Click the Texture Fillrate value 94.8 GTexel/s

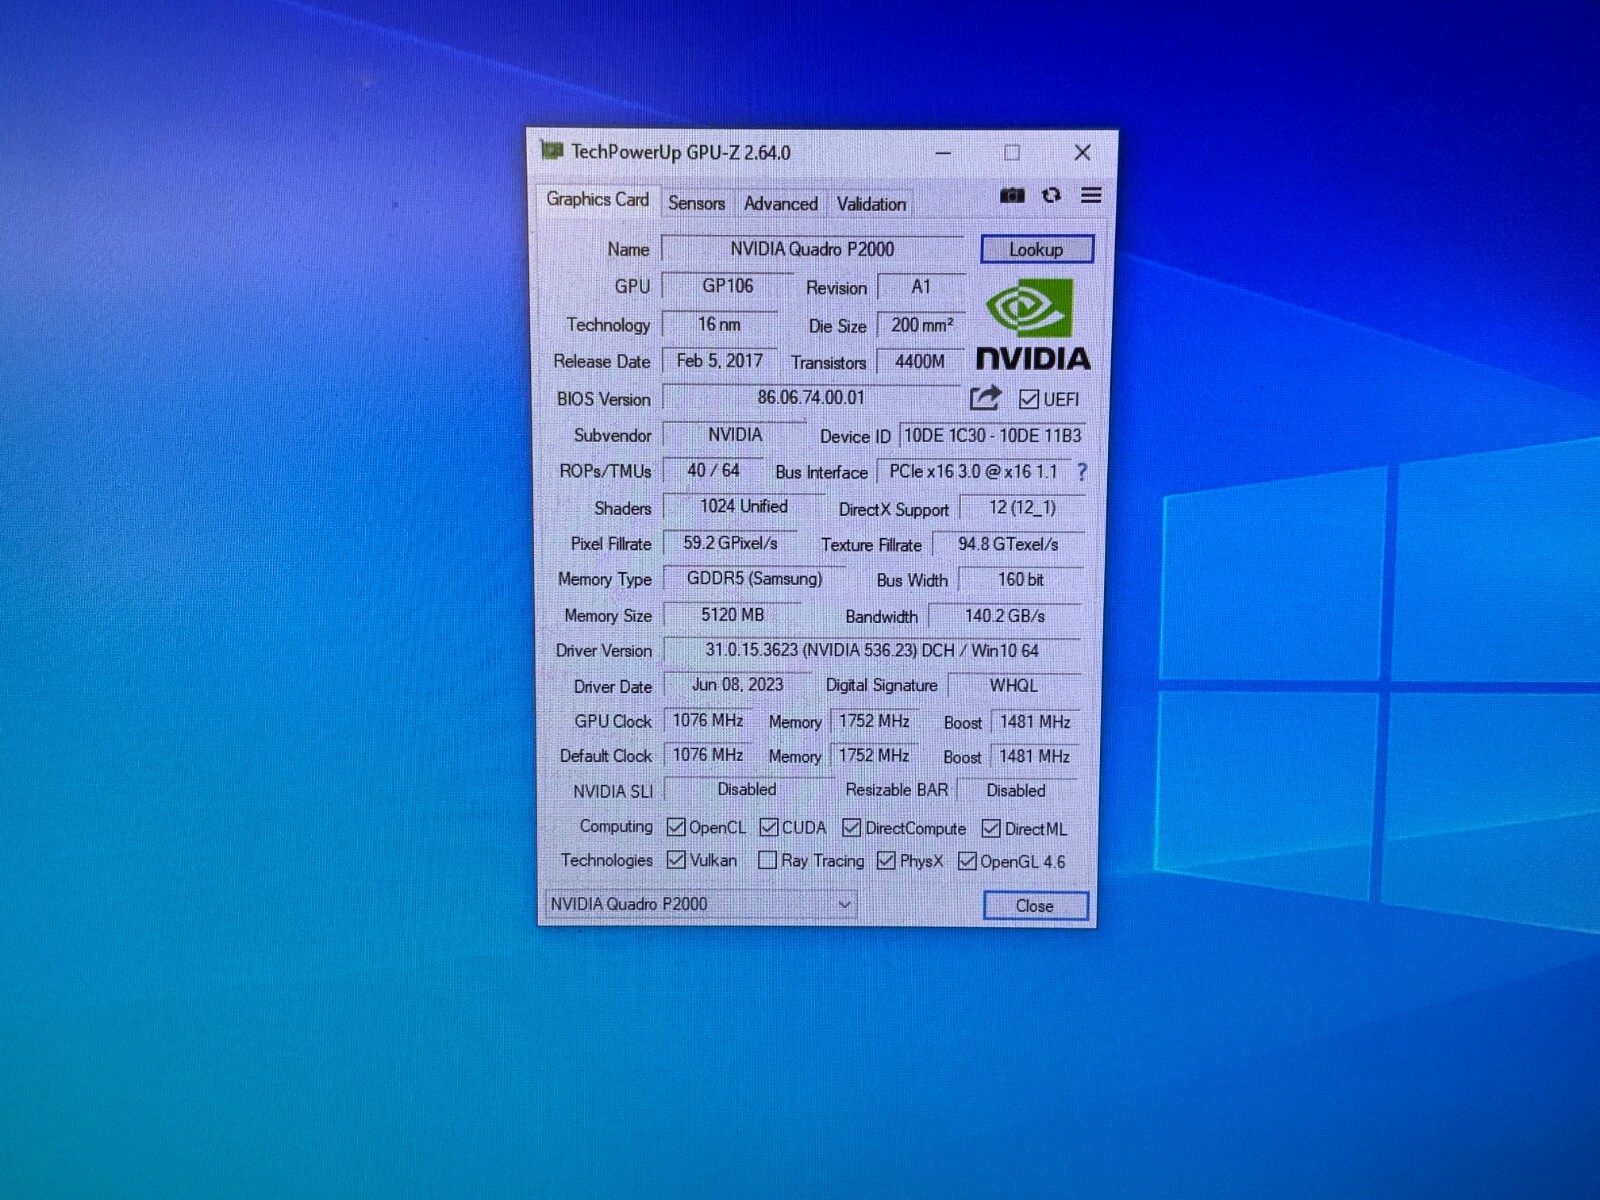pos(1008,544)
